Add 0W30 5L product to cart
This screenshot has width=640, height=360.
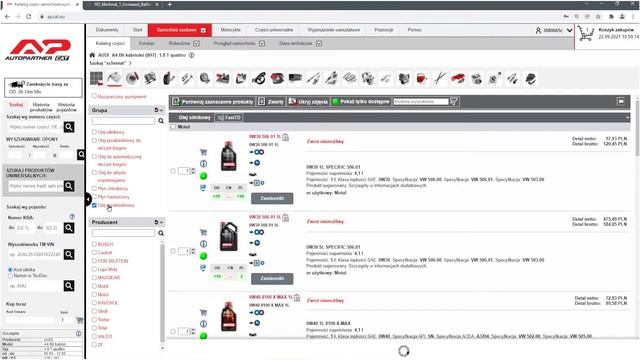tap(203, 232)
